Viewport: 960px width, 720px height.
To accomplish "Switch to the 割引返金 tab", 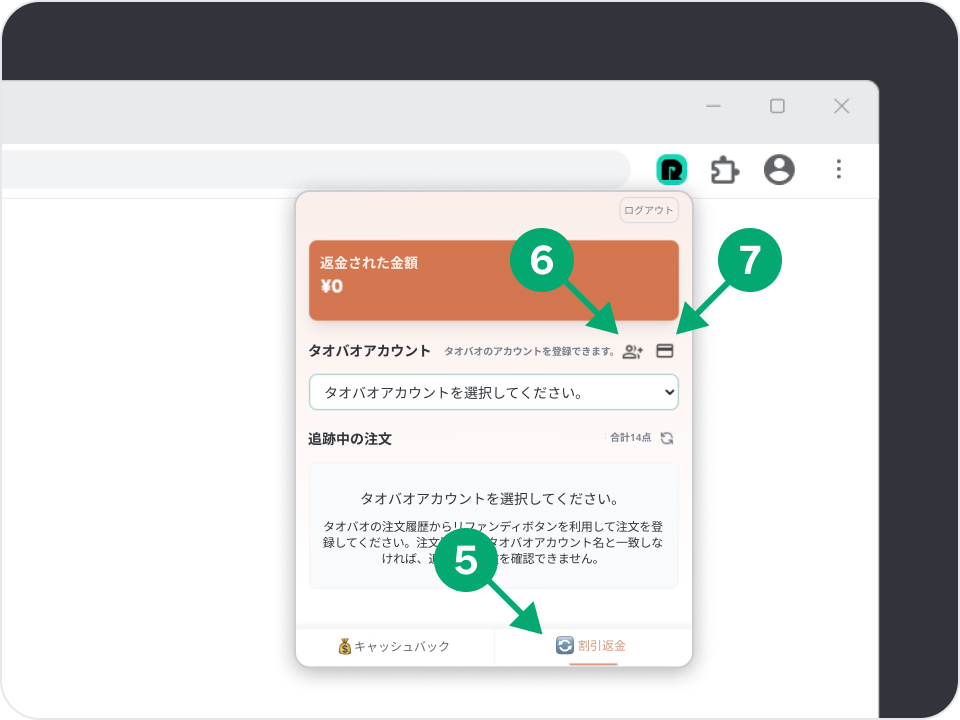I will pyautogui.click(x=593, y=646).
